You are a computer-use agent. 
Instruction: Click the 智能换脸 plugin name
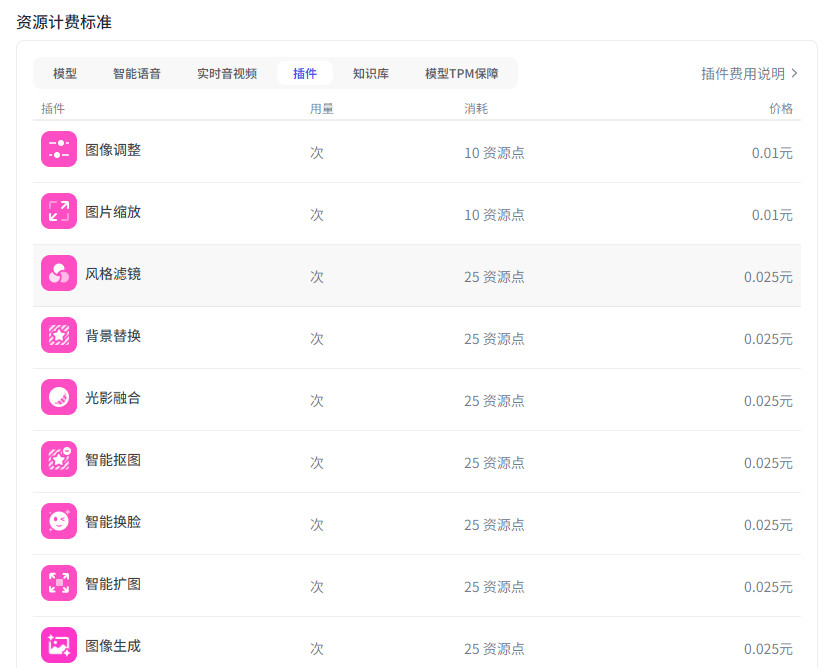click(113, 523)
